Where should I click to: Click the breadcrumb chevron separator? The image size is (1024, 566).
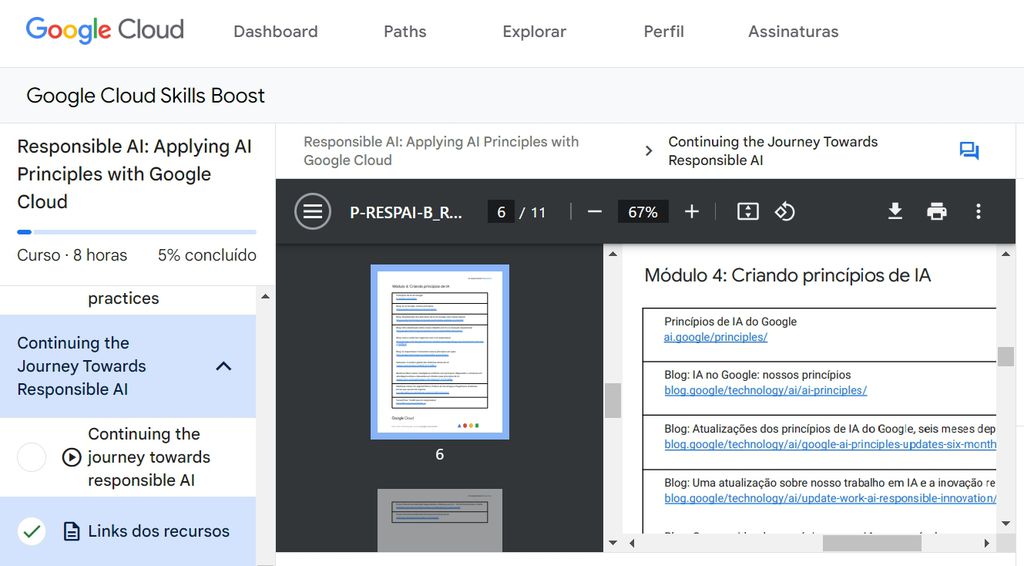[x=648, y=151]
